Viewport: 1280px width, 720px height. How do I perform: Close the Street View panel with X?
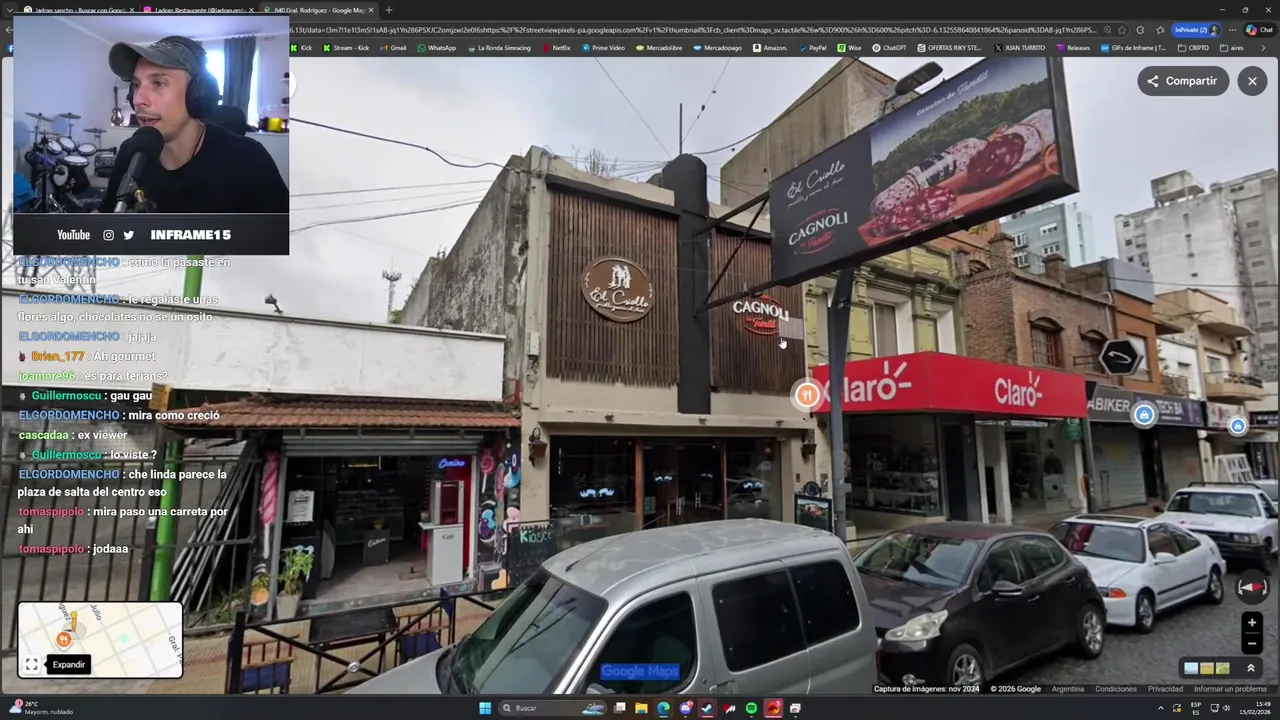pos(1252,81)
